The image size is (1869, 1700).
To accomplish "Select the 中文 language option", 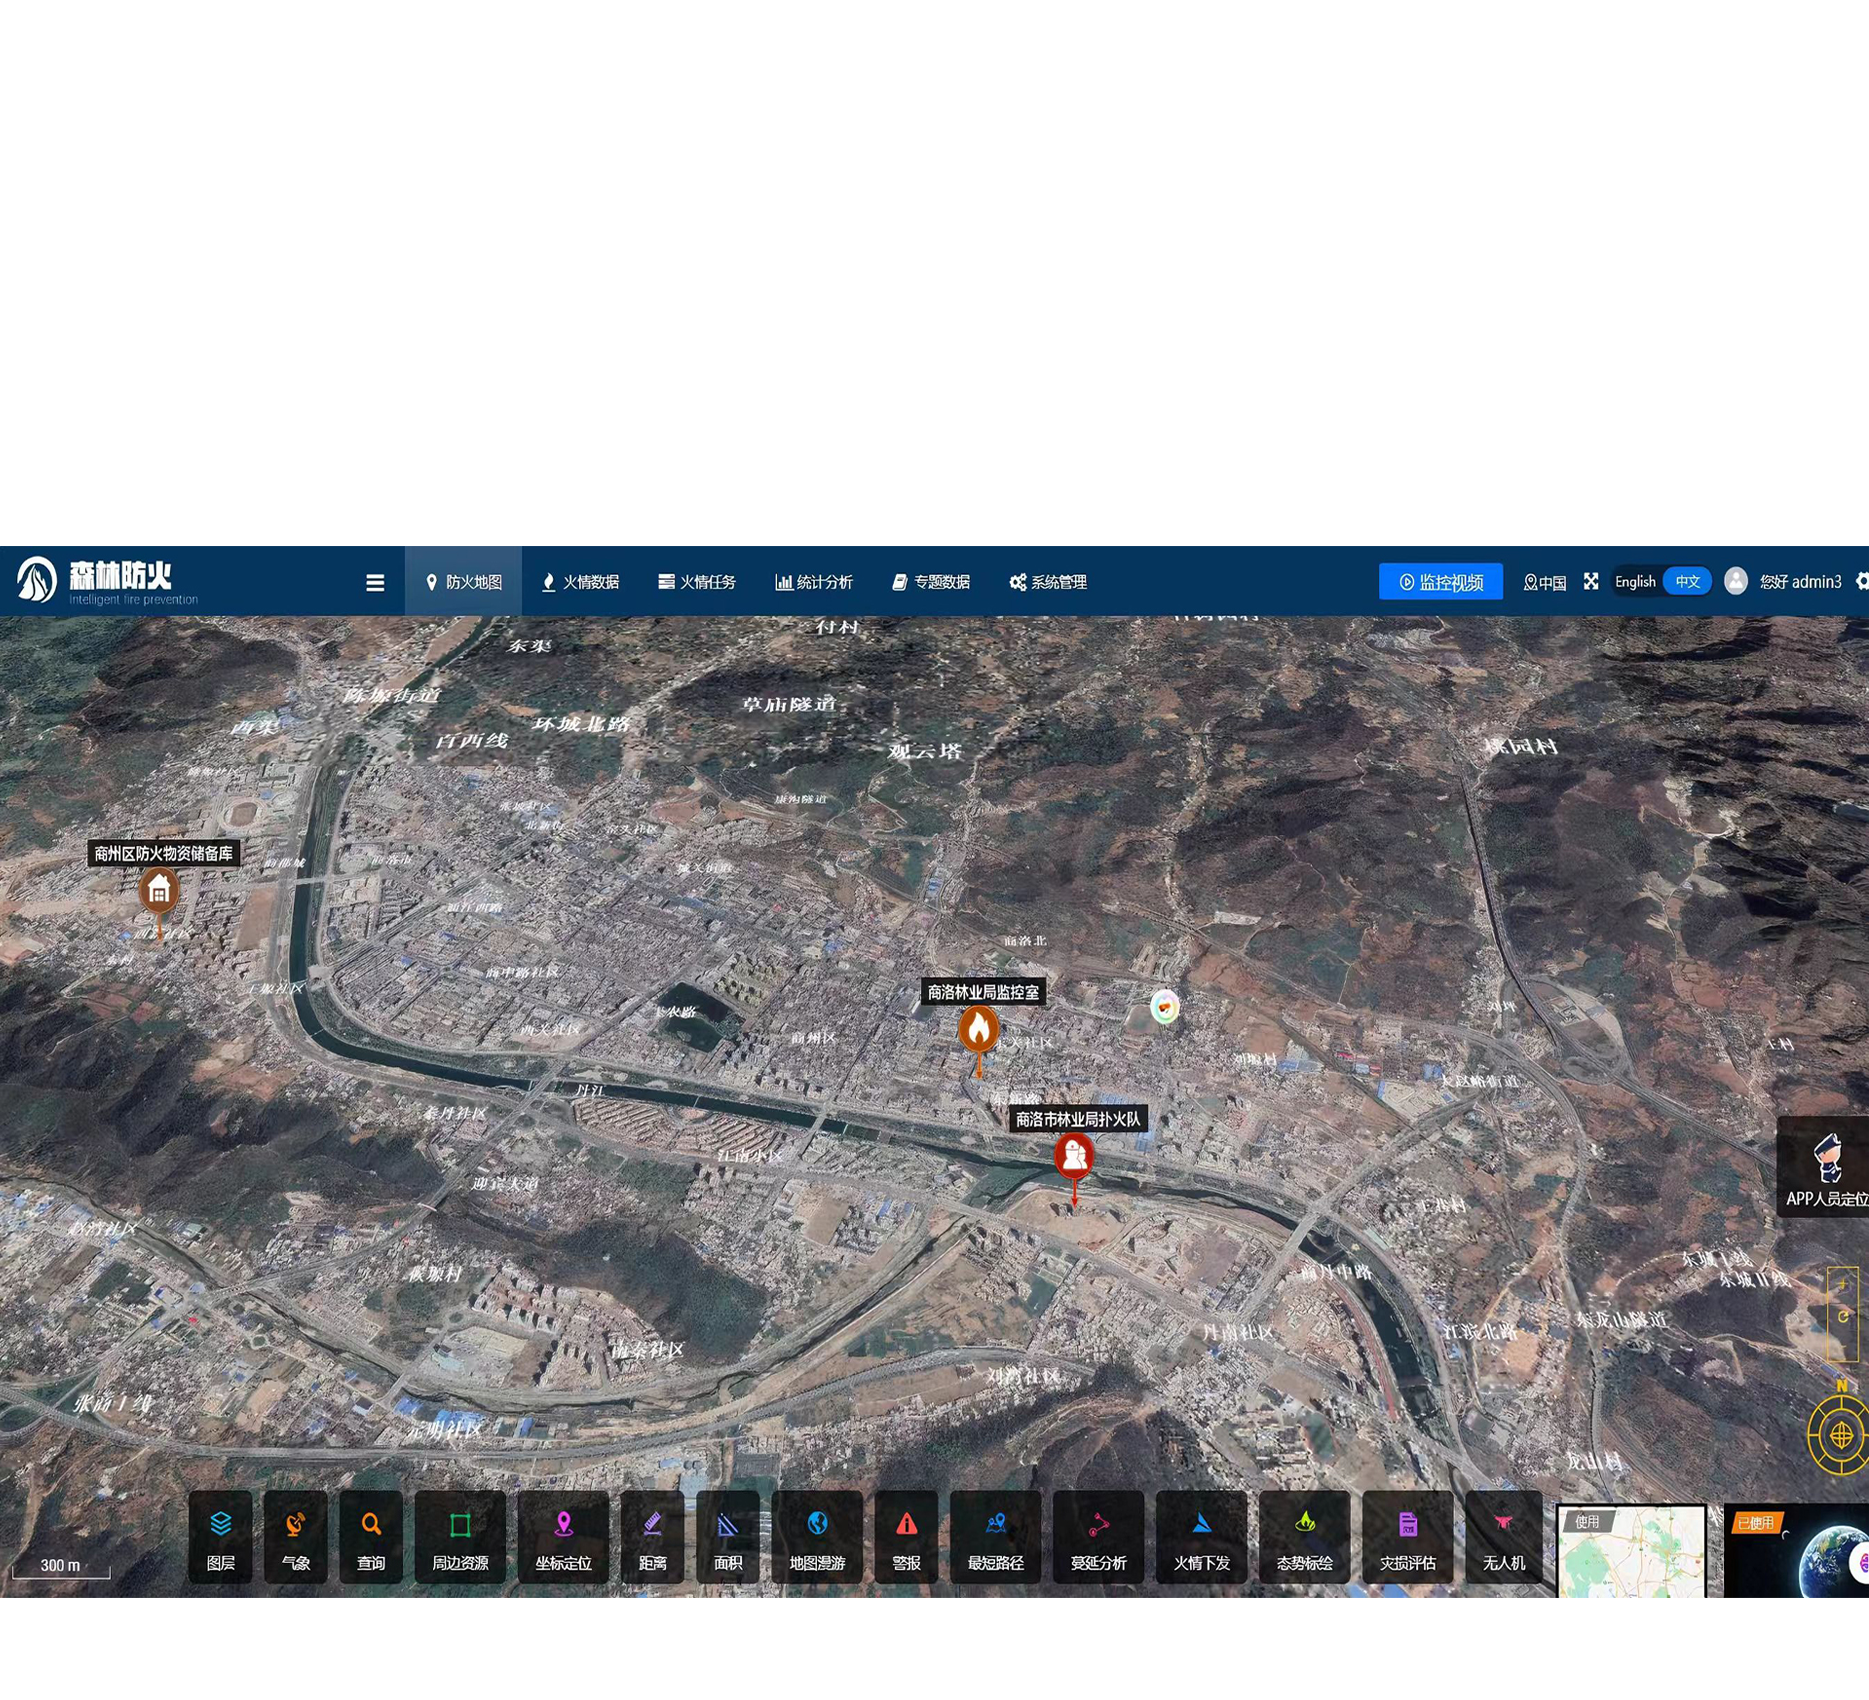I will point(1687,582).
